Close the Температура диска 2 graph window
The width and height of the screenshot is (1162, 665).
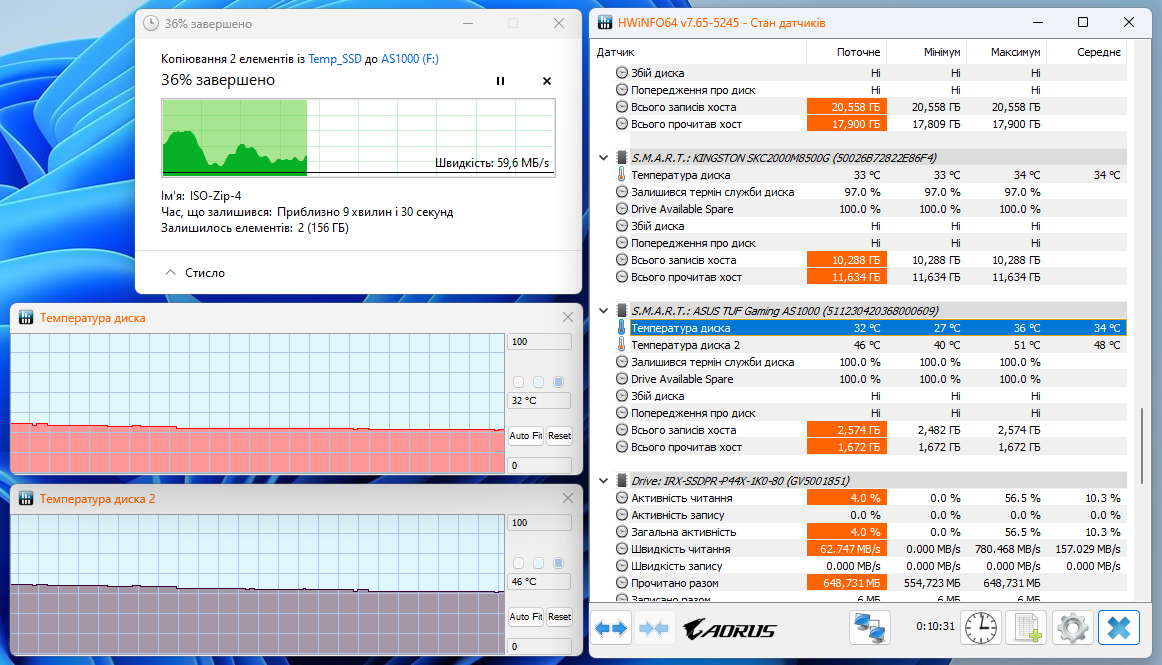point(568,498)
